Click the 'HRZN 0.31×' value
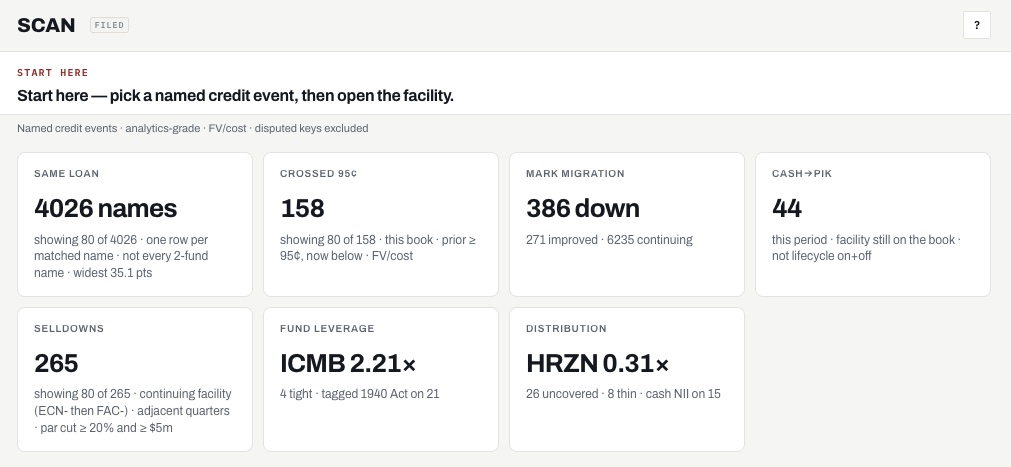The width and height of the screenshot is (1011, 467). coord(598,363)
